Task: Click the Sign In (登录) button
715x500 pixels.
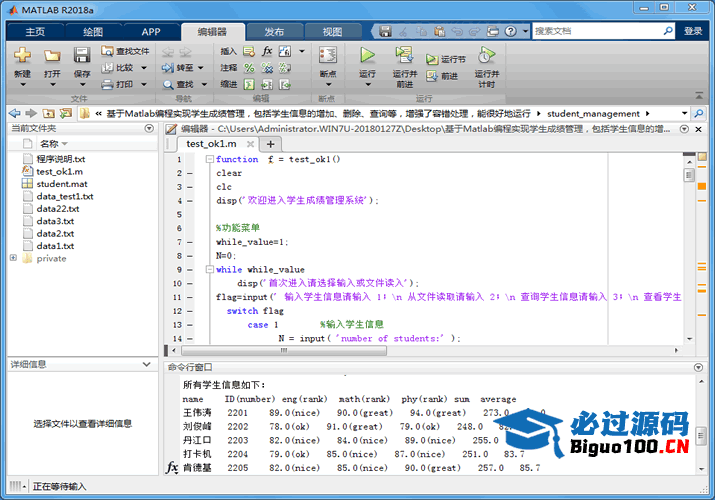Action: coord(693,31)
